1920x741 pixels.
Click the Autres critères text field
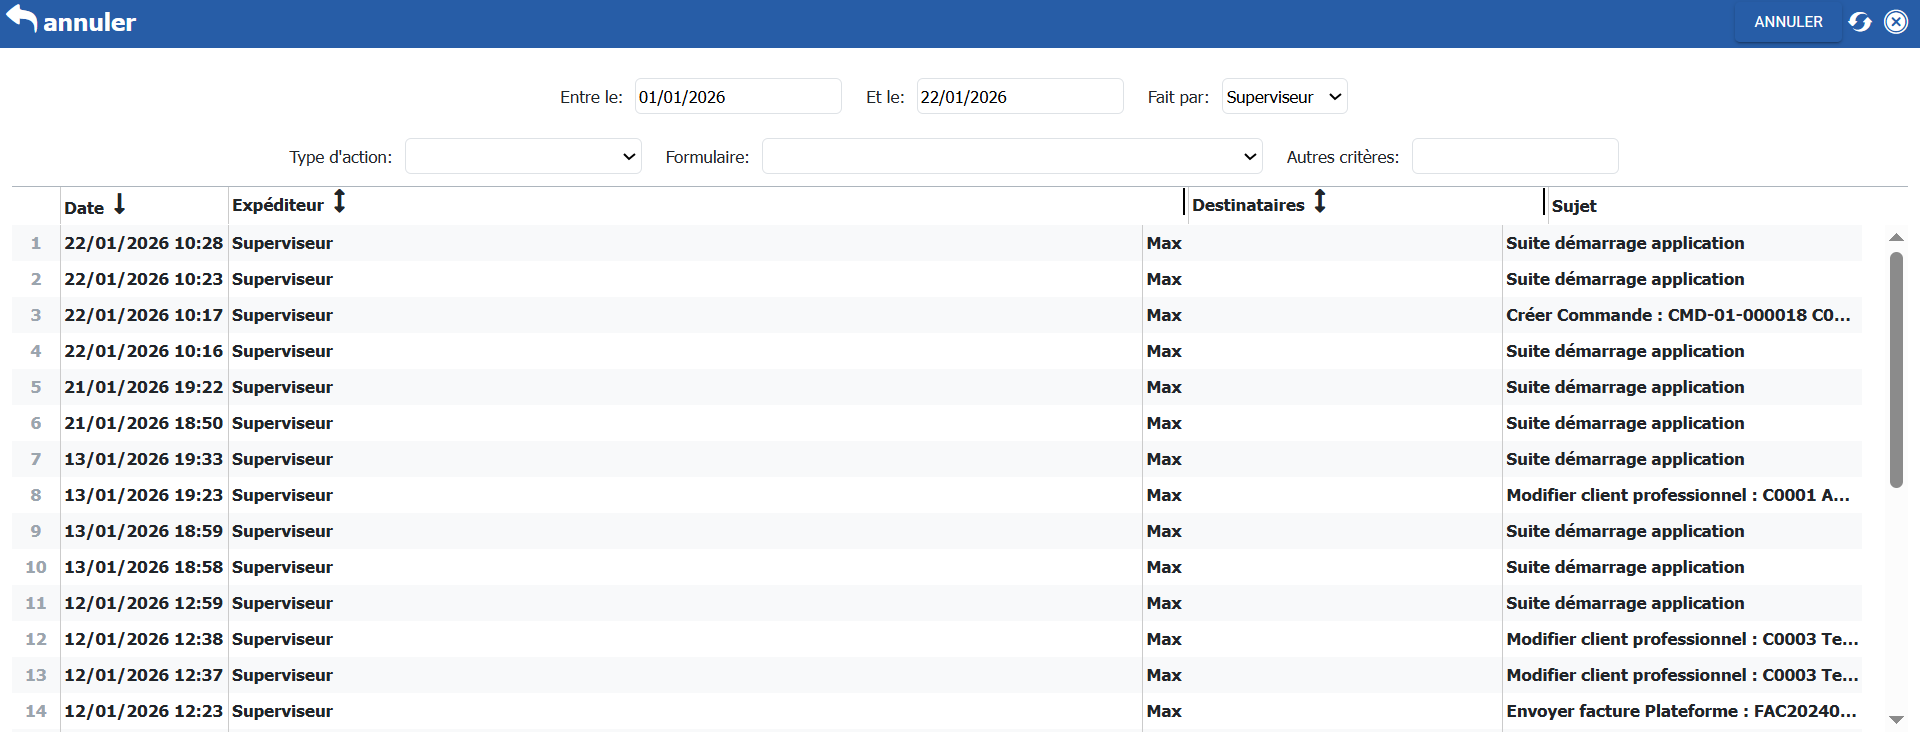1514,157
